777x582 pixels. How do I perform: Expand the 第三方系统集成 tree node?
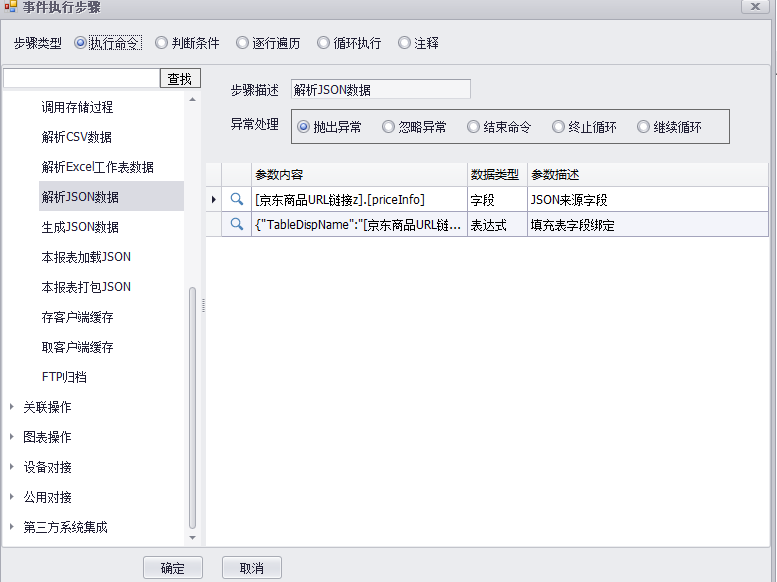coord(12,527)
